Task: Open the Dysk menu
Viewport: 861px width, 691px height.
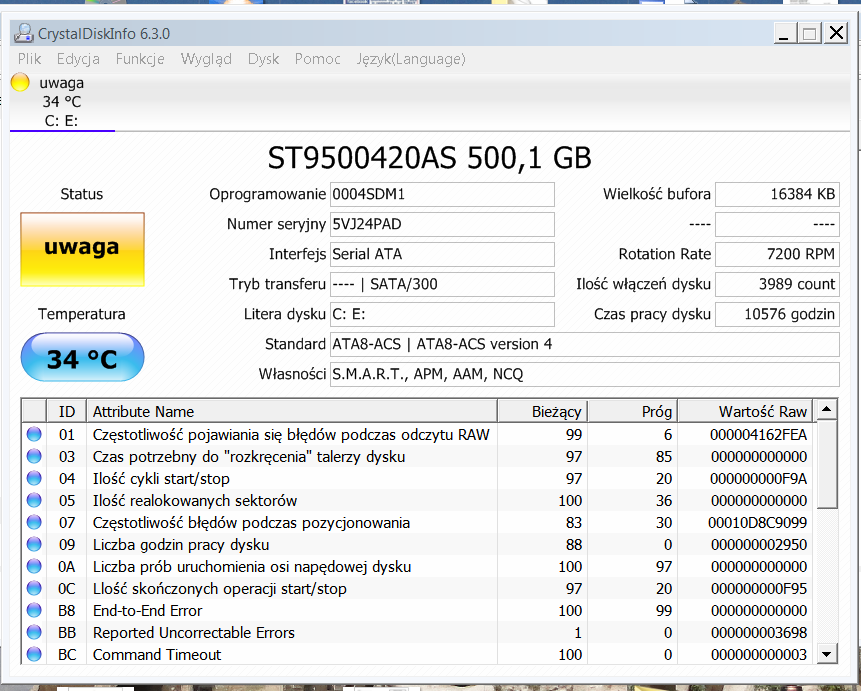Action: coord(264,59)
